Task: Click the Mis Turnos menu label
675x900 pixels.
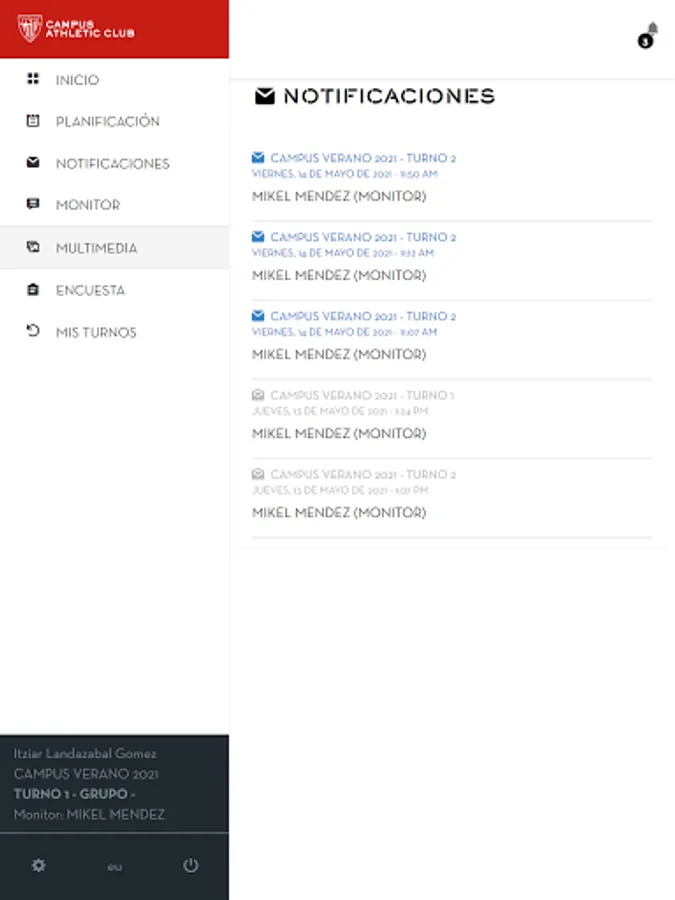Action: tap(96, 332)
